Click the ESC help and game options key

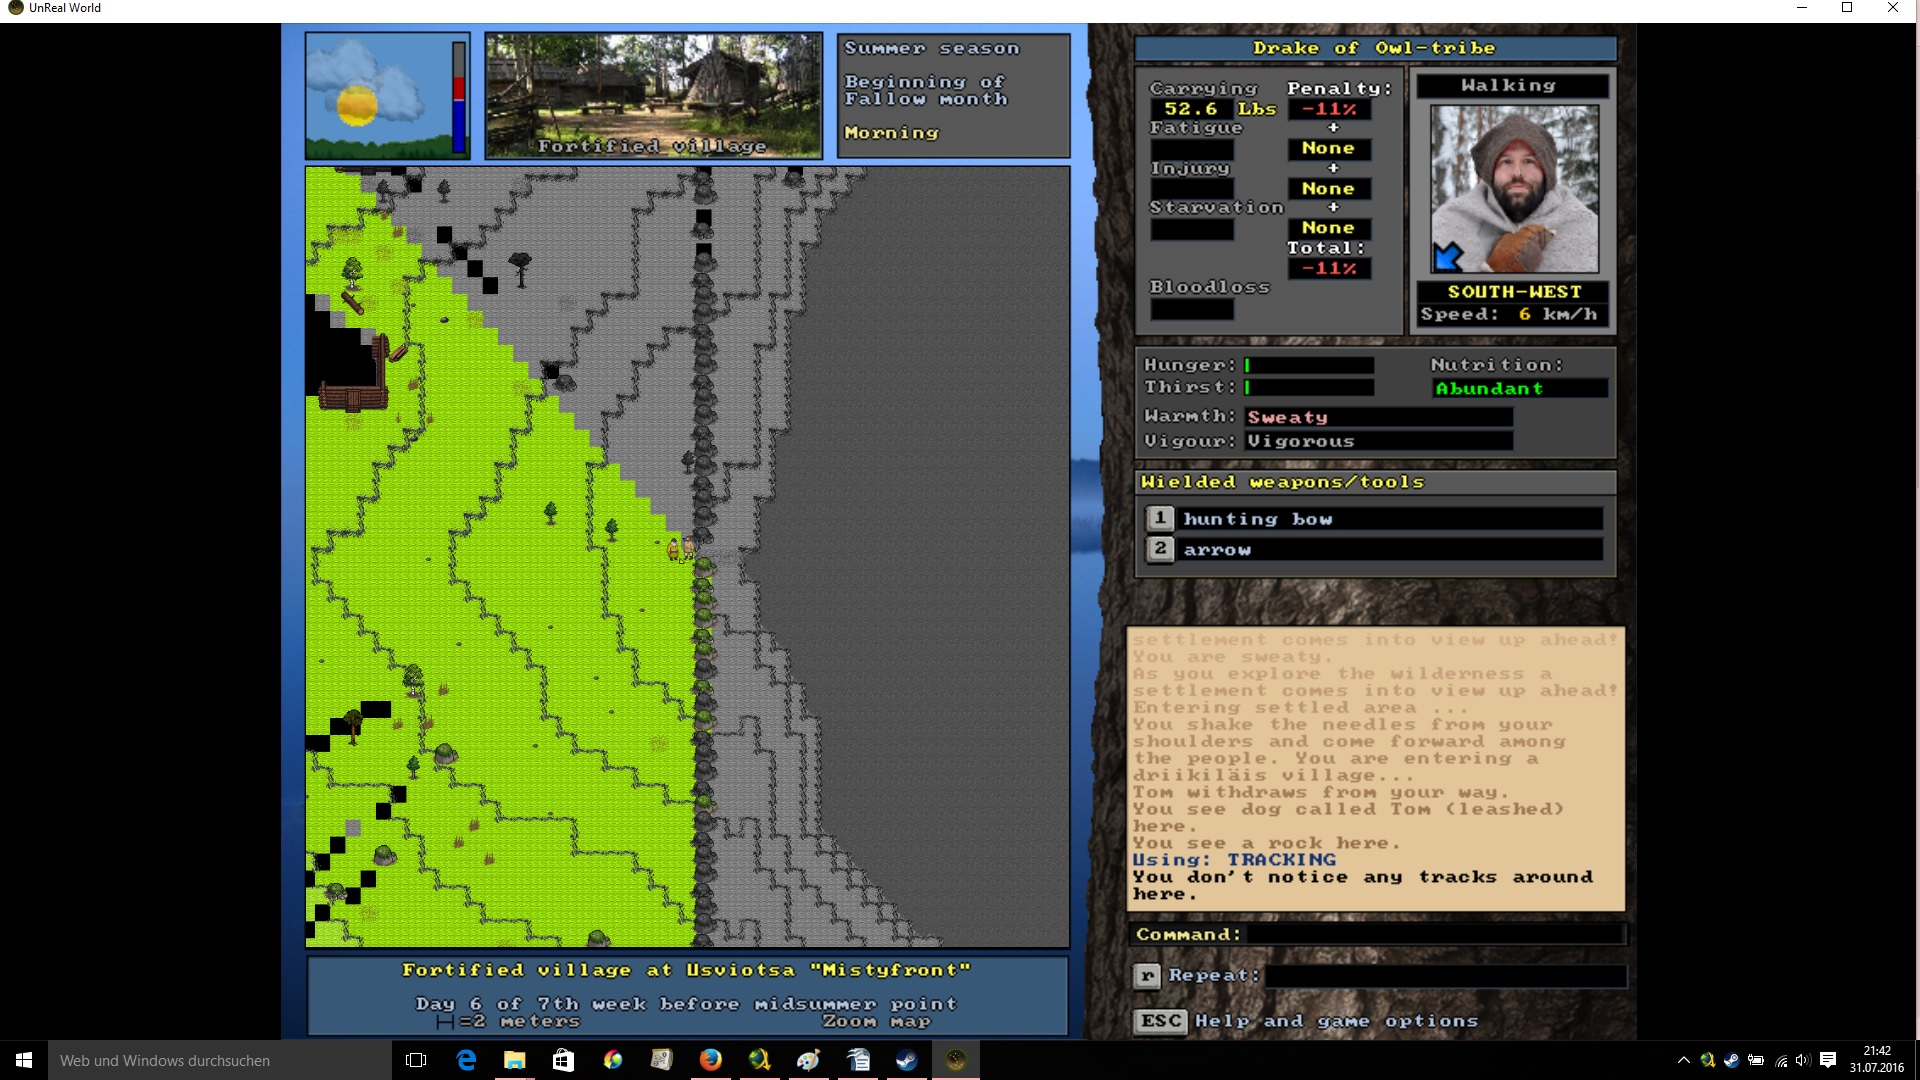point(1160,1021)
